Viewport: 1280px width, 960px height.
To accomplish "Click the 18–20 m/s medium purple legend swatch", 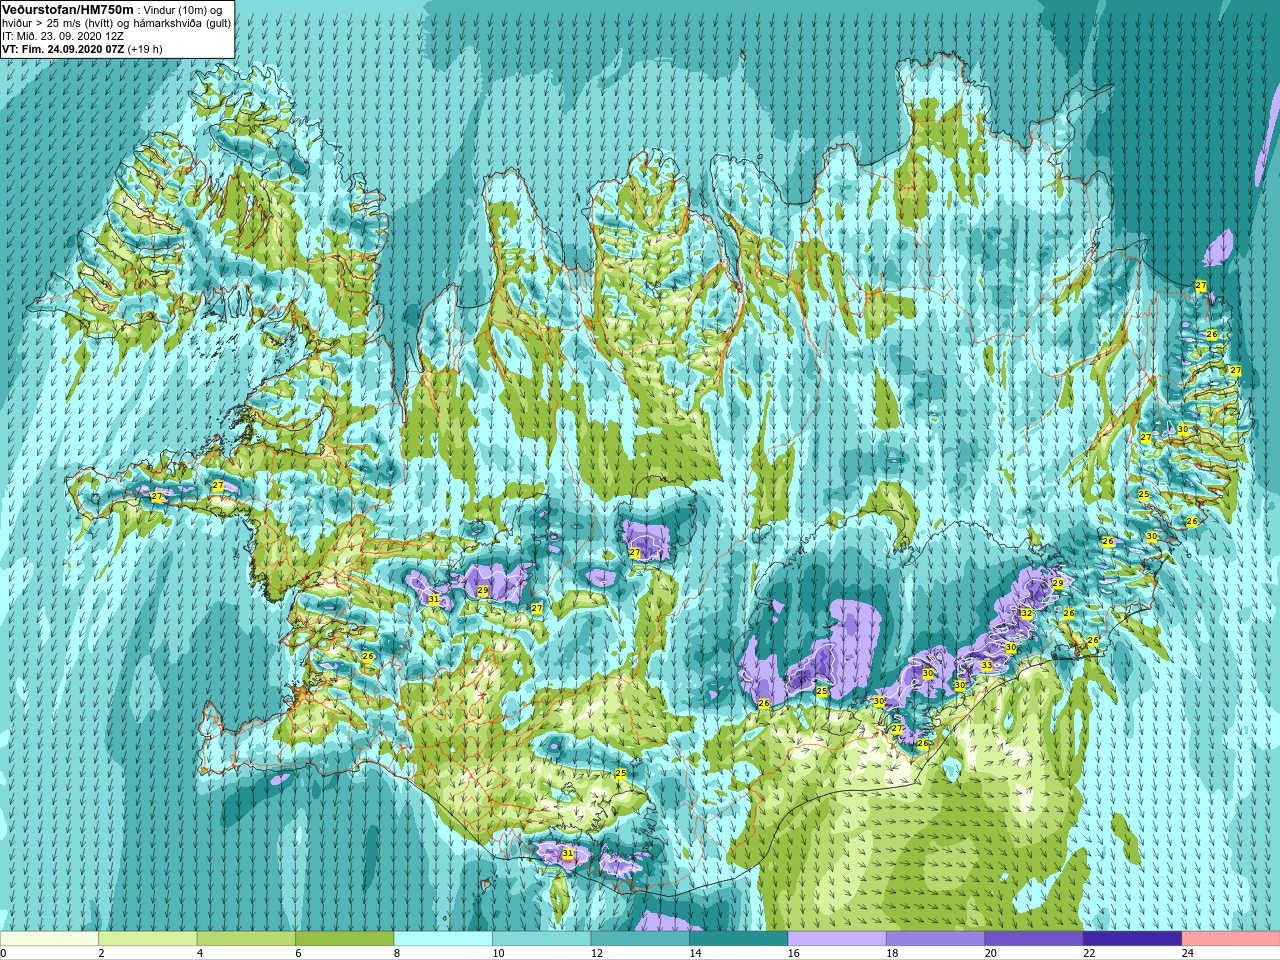I will click(936, 939).
